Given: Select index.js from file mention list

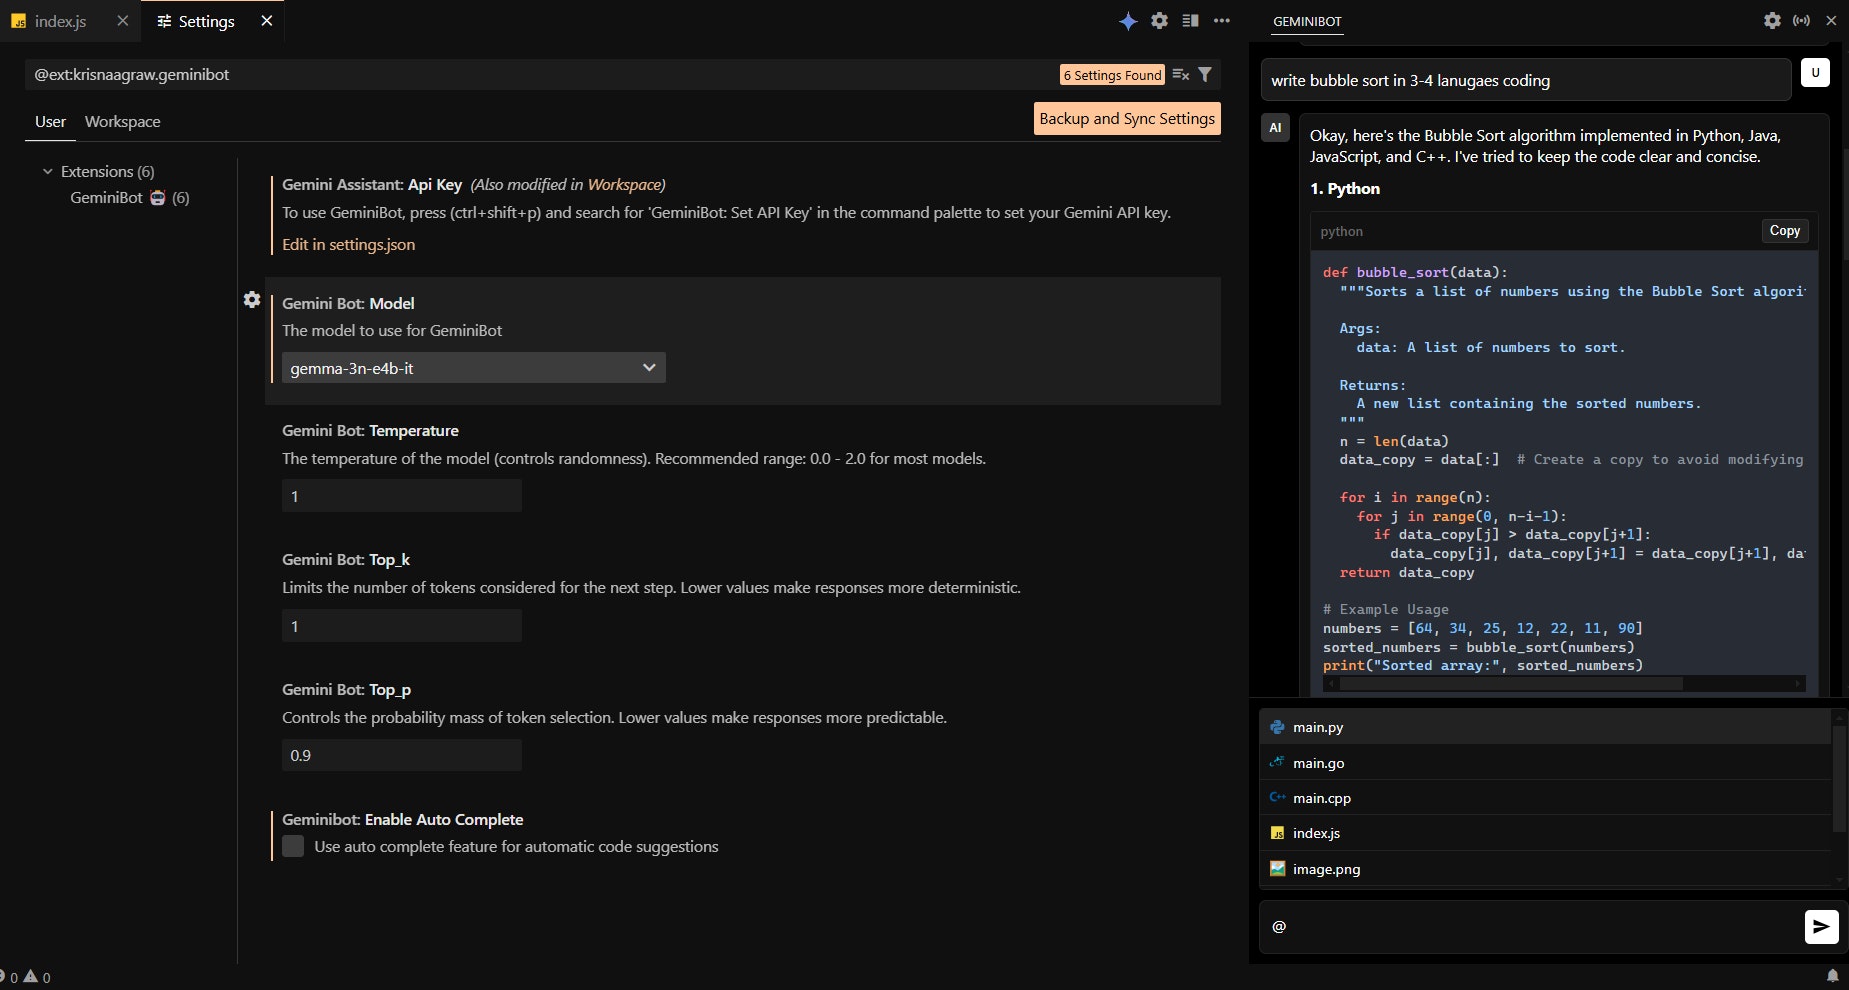Looking at the screenshot, I should pyautogui.click(x=1545, y=833).
